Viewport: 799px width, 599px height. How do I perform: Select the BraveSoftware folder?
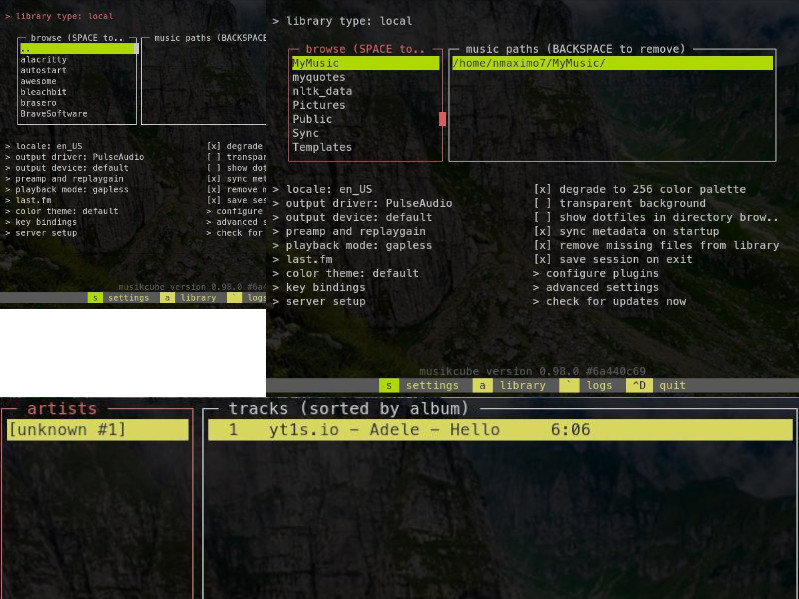point(54,114)
